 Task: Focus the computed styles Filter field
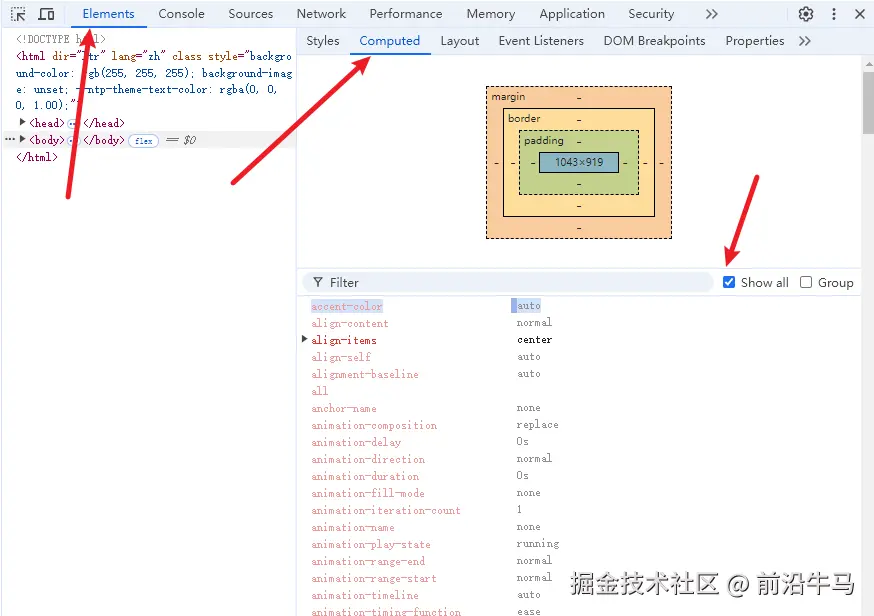(508, 283)
